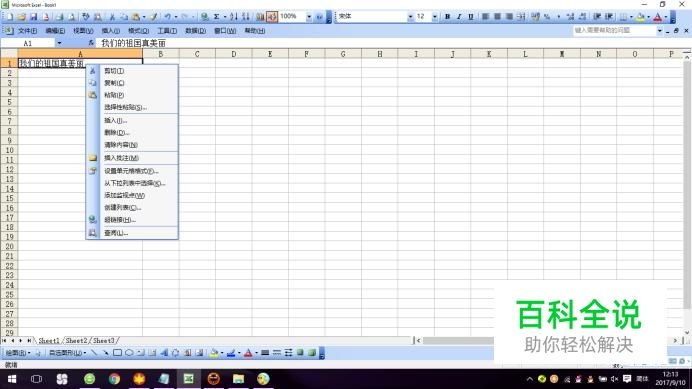Click the Line Style icon in drawing toolbar
Image resolution: width=692 pixels, height=389 pixels.
click(265, 353)
